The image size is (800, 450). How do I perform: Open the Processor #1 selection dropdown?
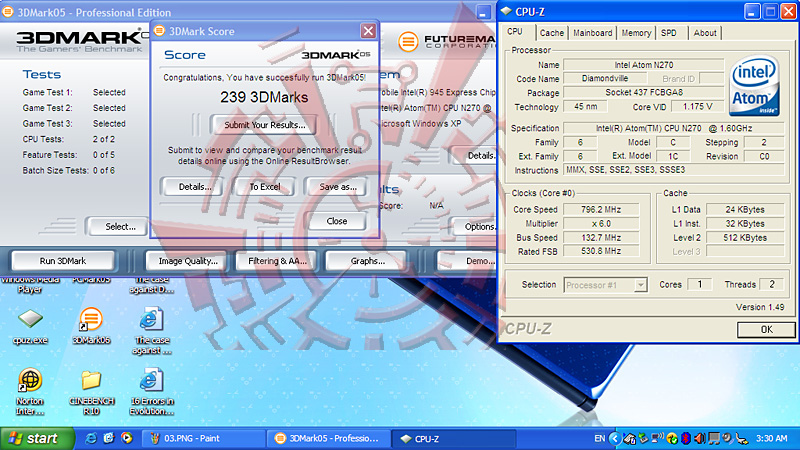(605, 285)
